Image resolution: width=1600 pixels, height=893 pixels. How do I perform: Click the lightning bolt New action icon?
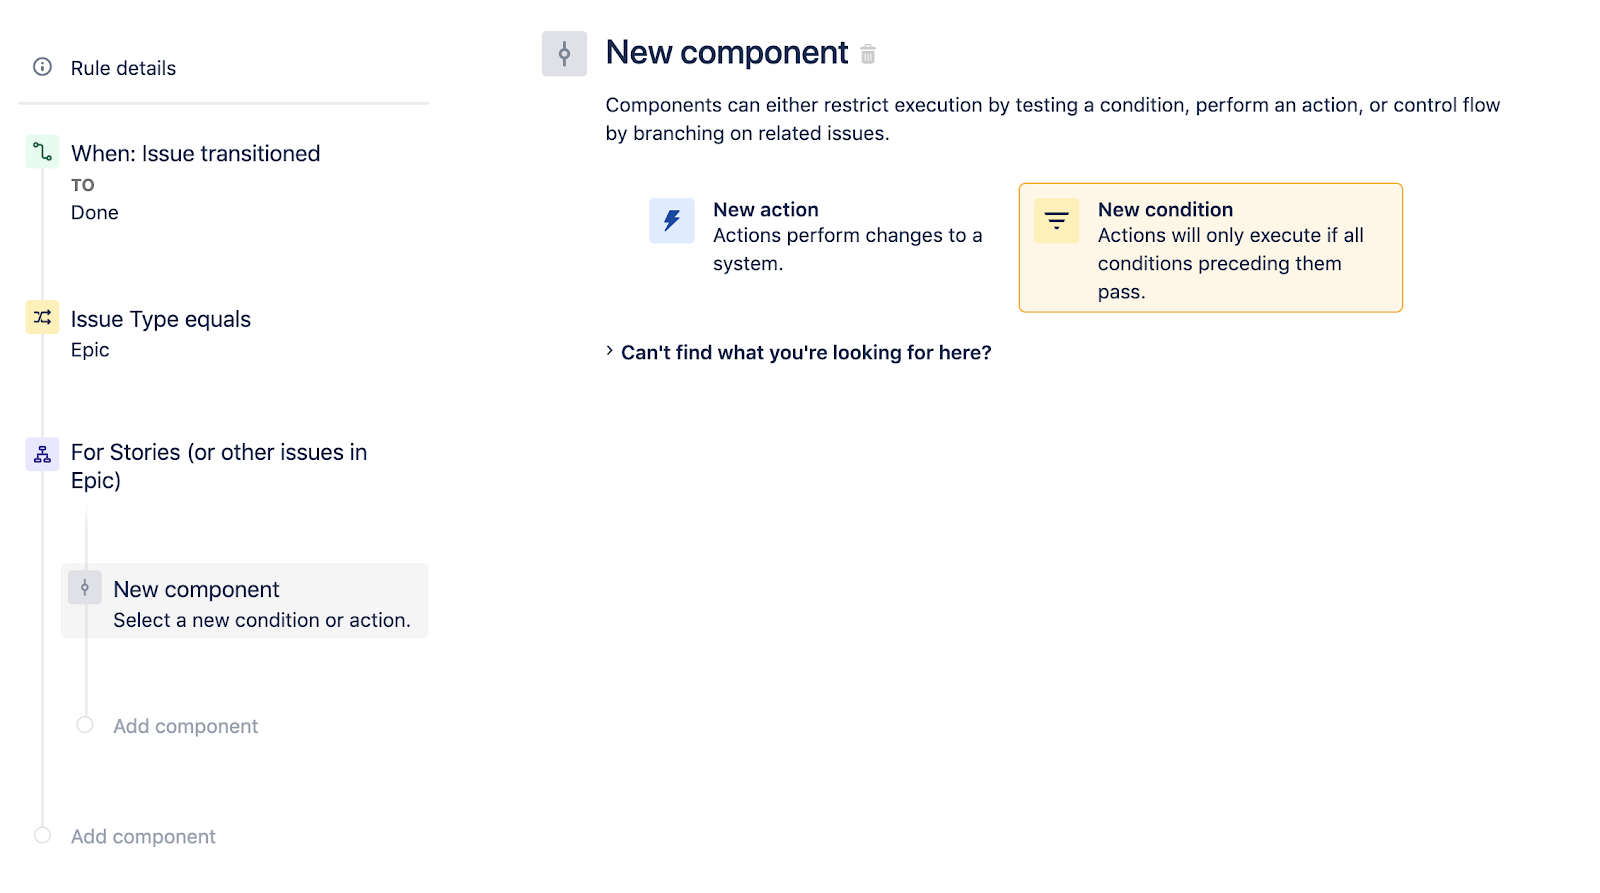pos(671,221)
